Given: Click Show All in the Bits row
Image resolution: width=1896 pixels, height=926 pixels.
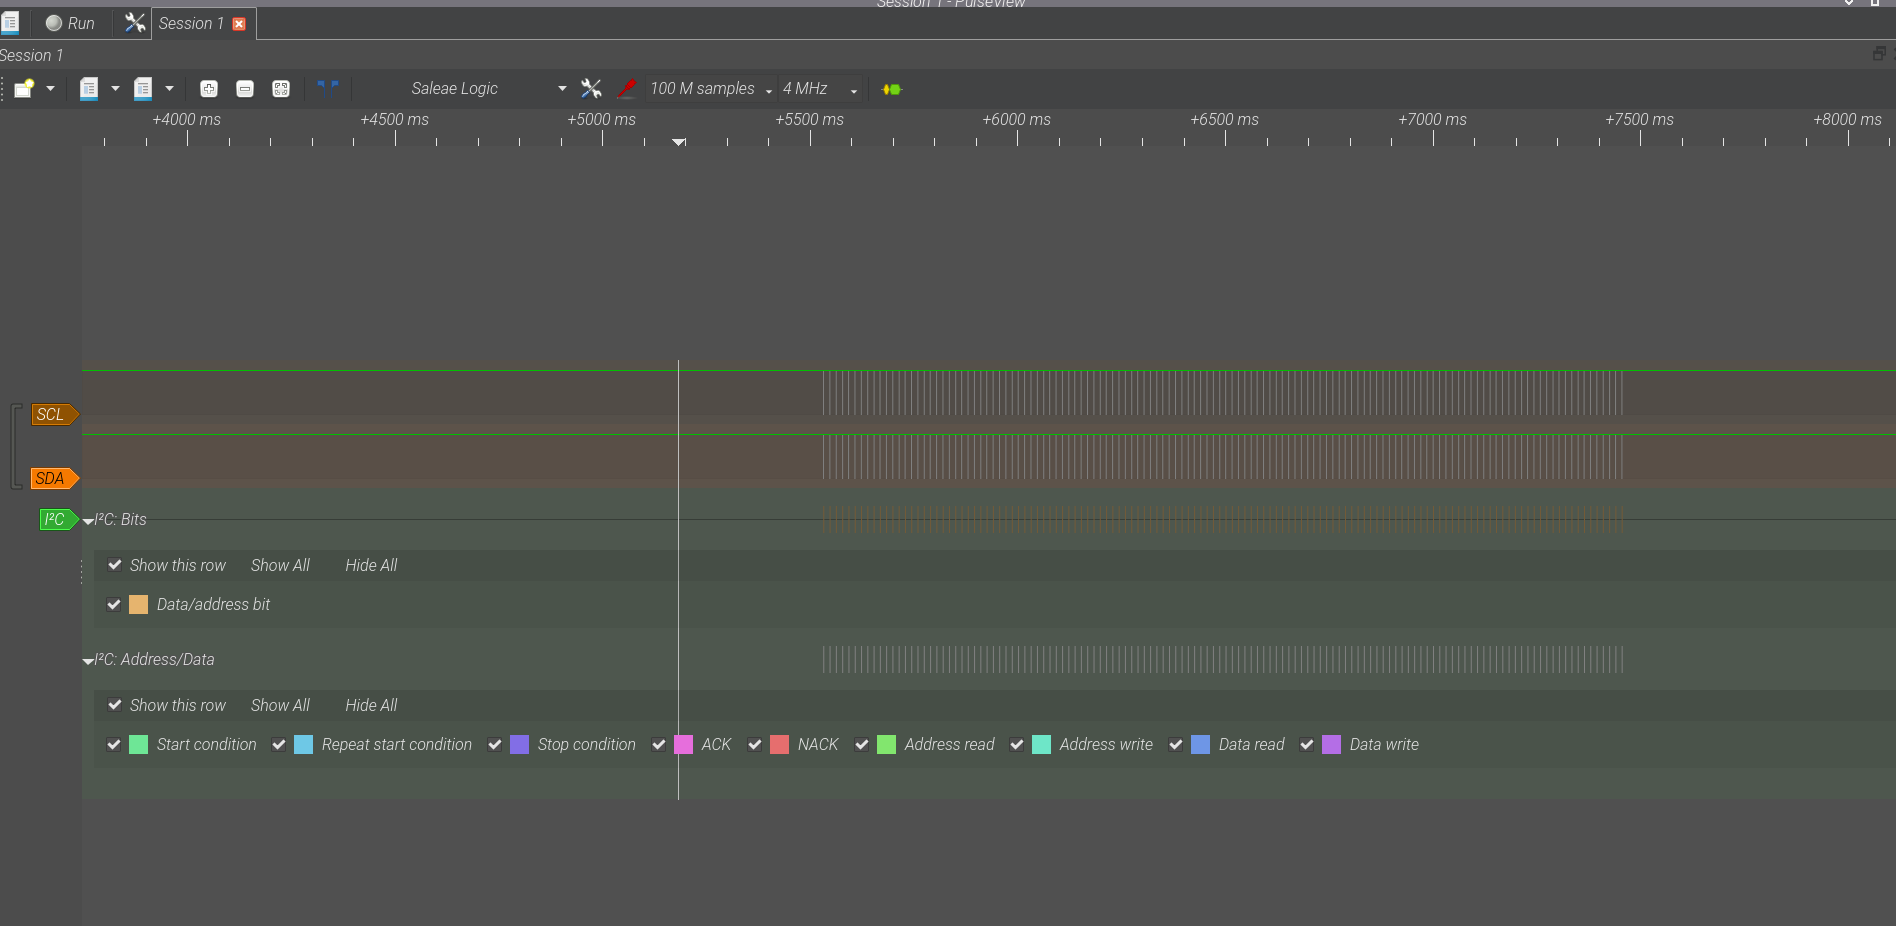Looking at the screenshot, I should [x=280, y=565].
